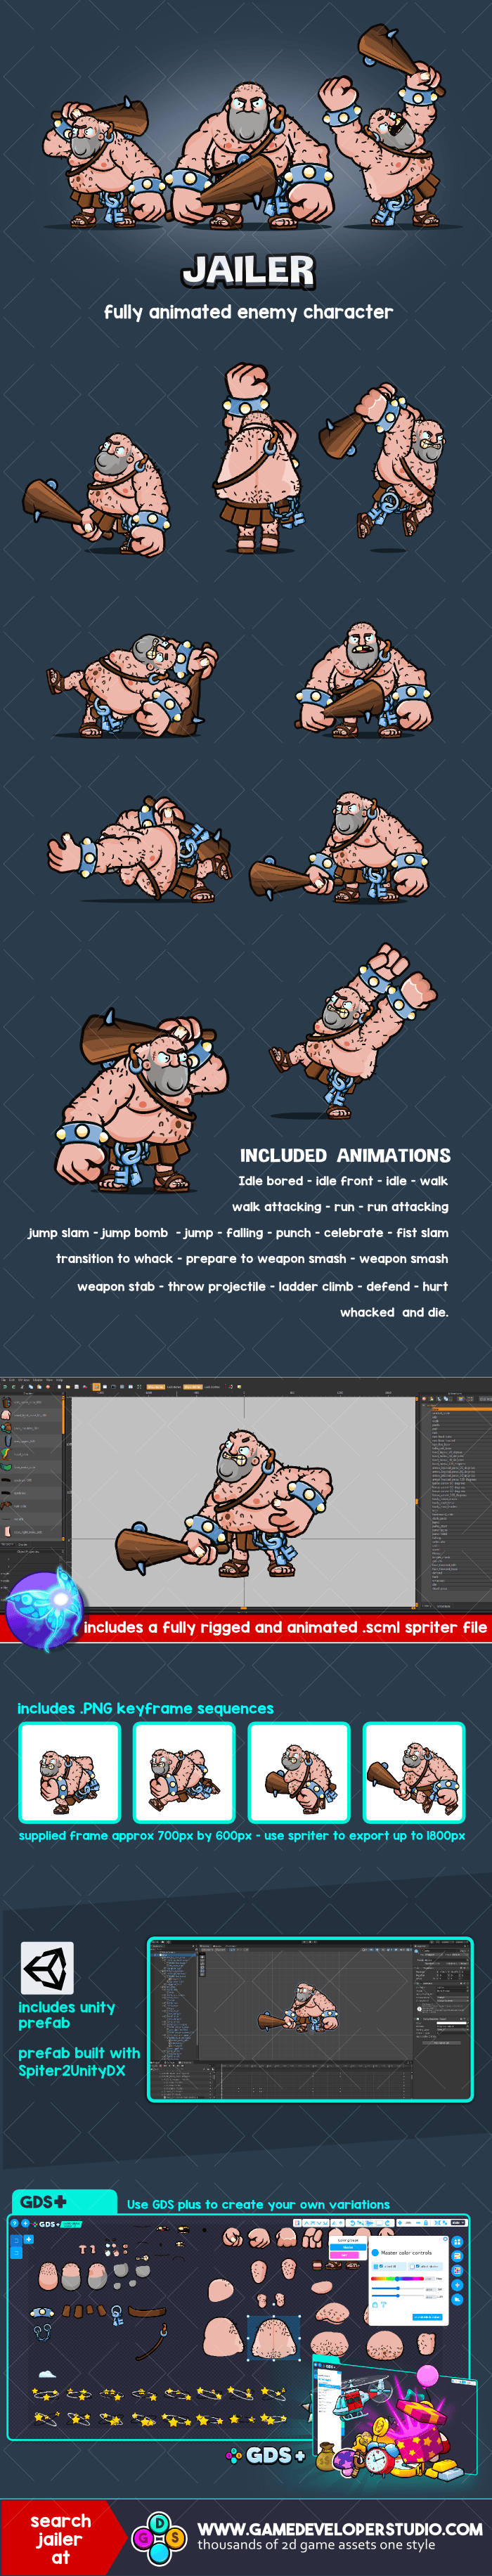Click the GDS three-circle logo beside the website address

point(160,2537)
